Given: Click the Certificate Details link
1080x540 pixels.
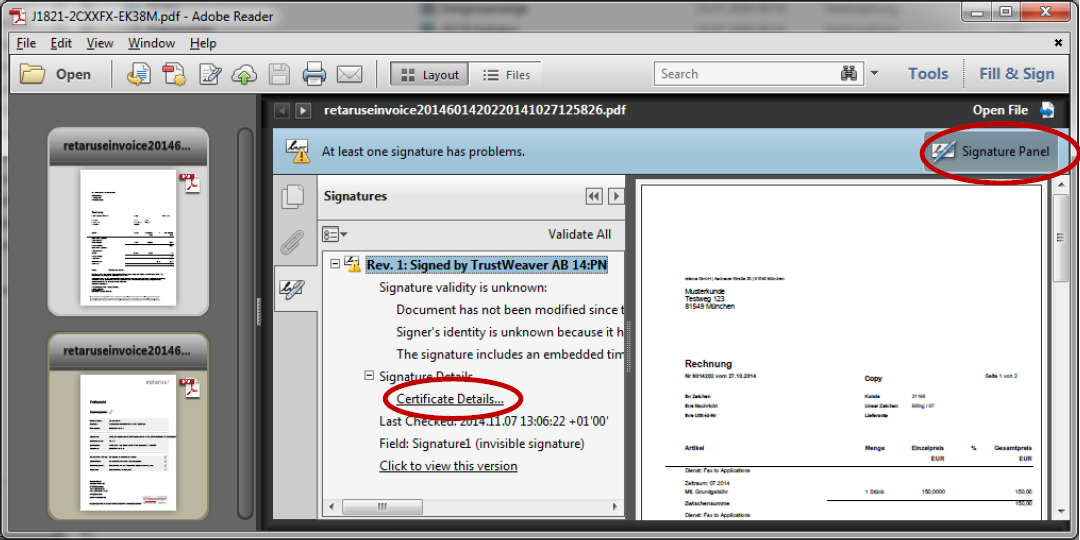Looking at the screenshot, I should pyautogui.click(x=449, y=399).
